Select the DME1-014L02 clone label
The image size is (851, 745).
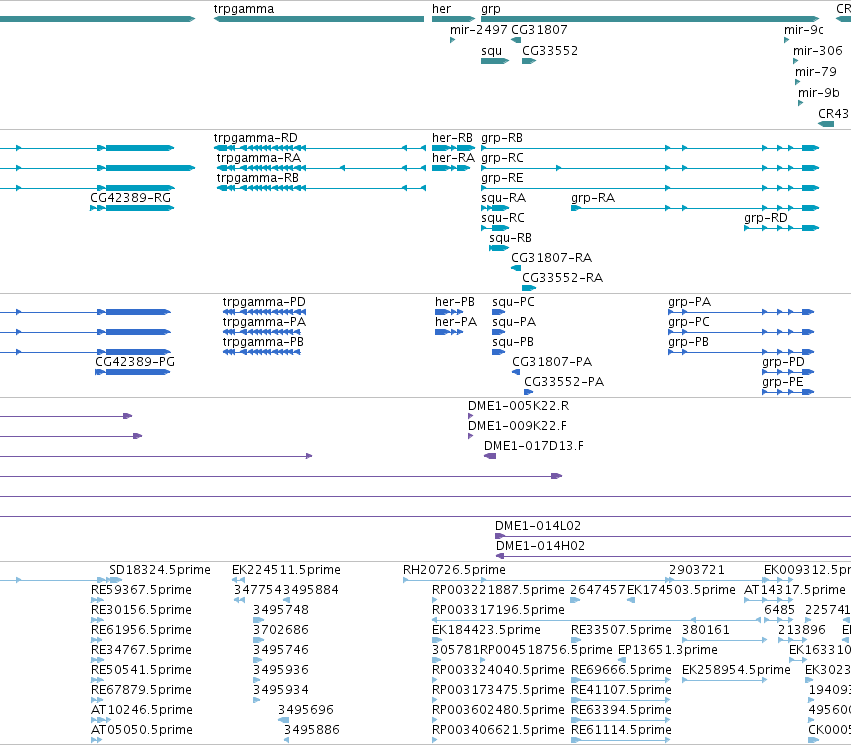click(x=538, y=526)
